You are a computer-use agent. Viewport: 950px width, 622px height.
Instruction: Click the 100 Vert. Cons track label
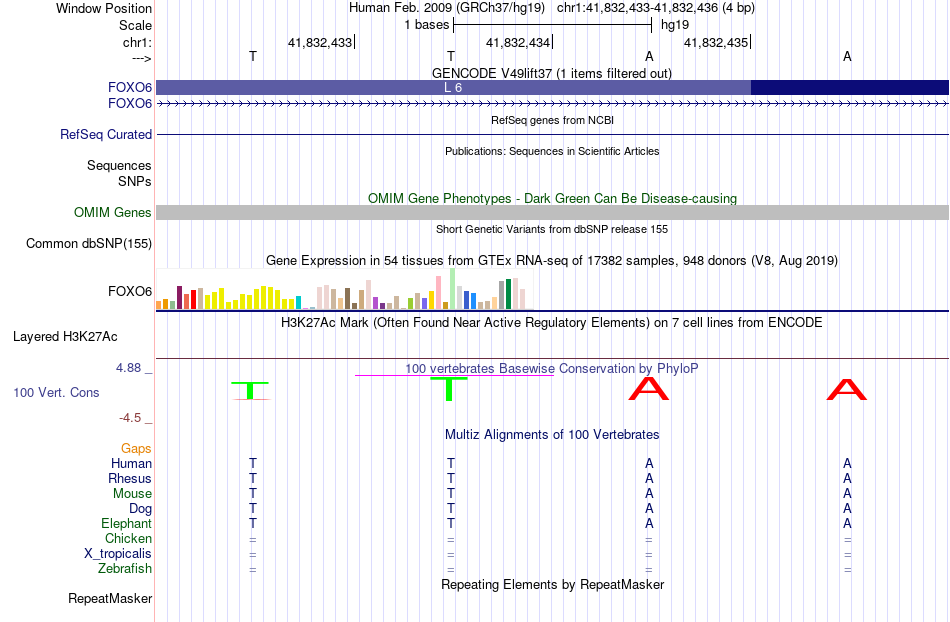point(56,392)
